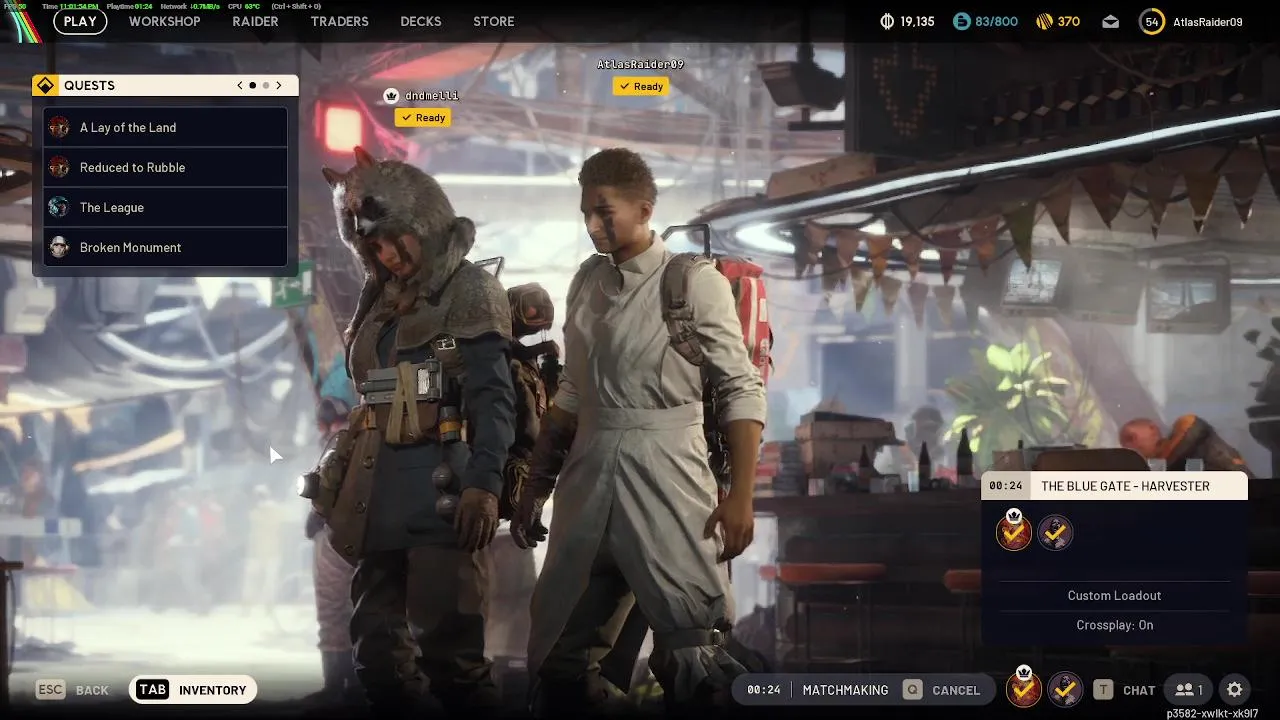
Task: Open the TAB Inventory button
Action: (193, 689)
